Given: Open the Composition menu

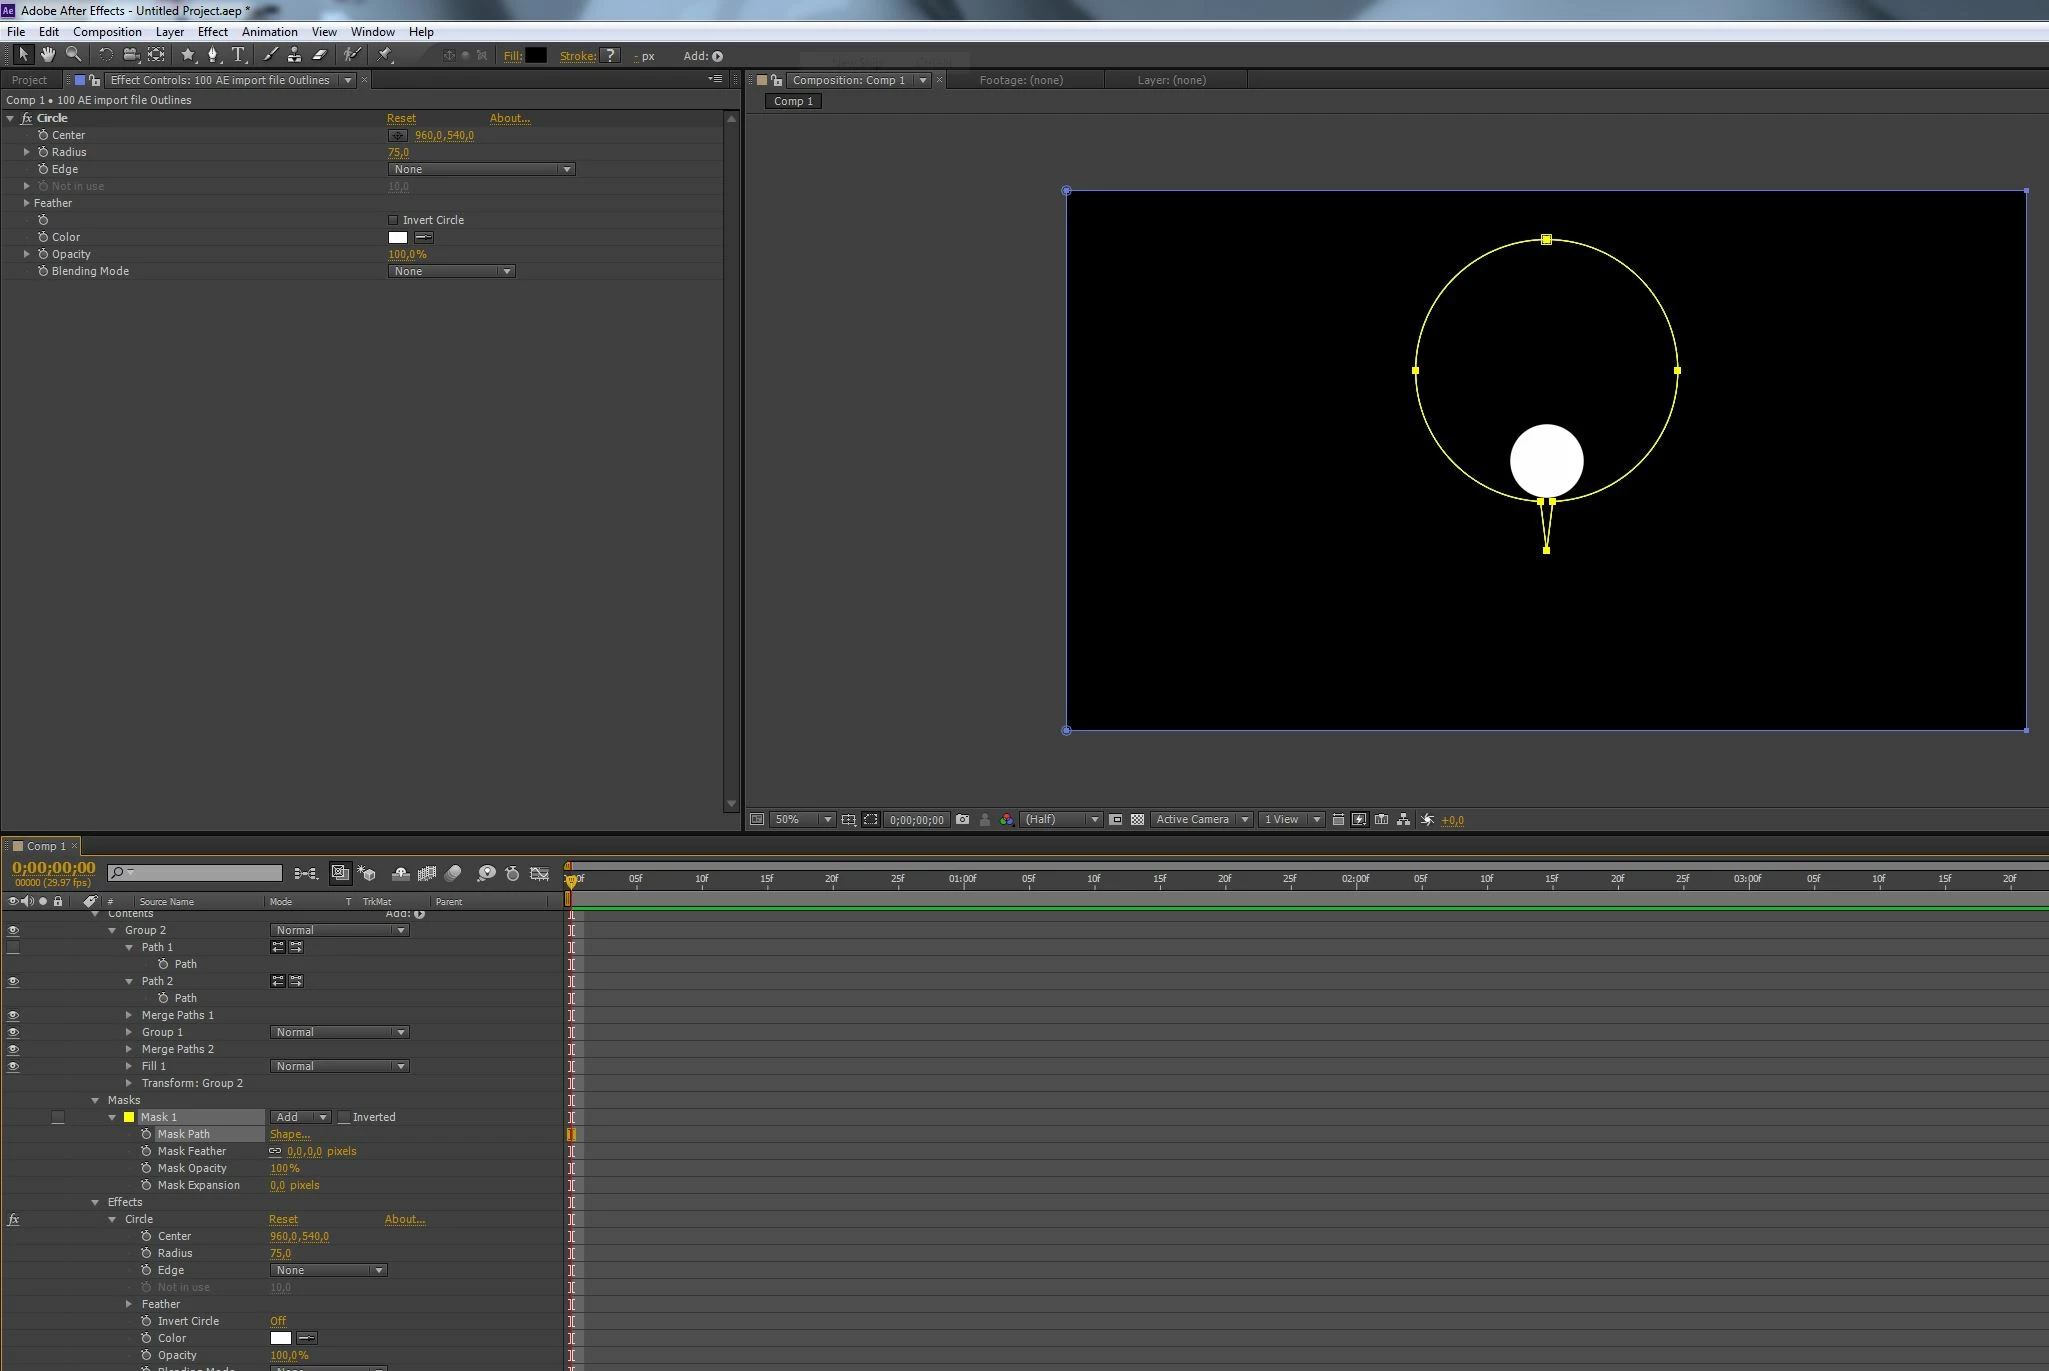Looking at the screenshot, I should [x=107, y=32].
